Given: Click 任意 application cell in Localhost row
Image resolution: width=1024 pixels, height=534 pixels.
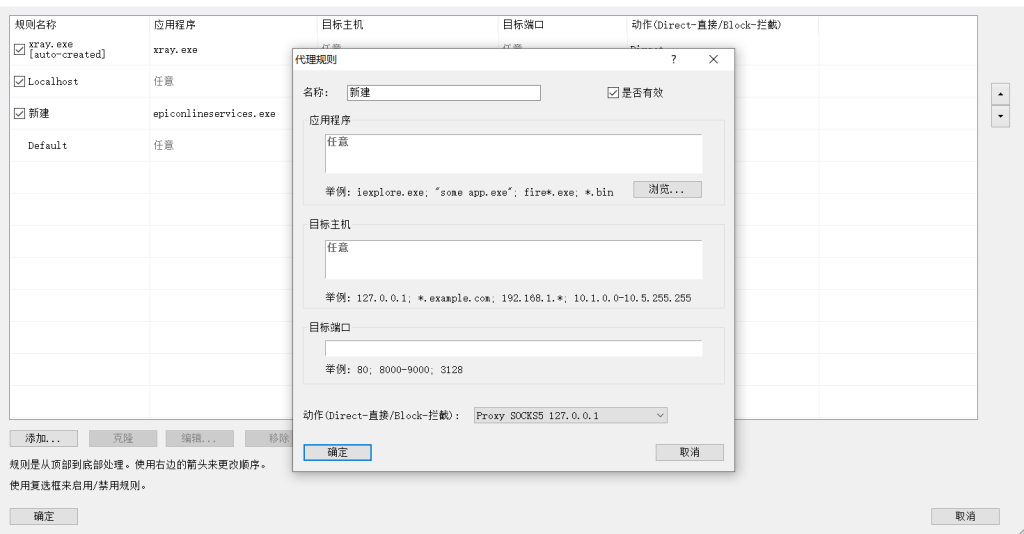Looking at the screenshot, I should [163, 81].
